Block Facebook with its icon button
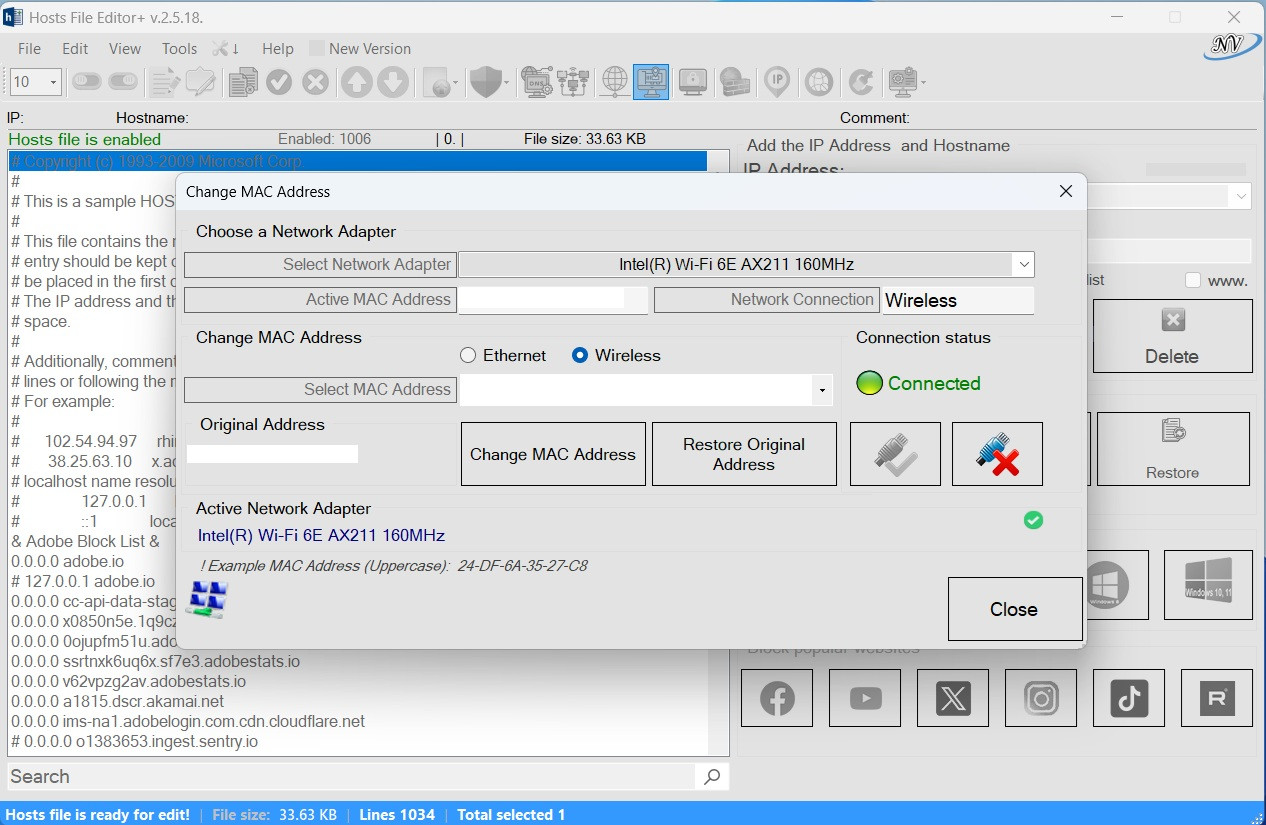 777,698
